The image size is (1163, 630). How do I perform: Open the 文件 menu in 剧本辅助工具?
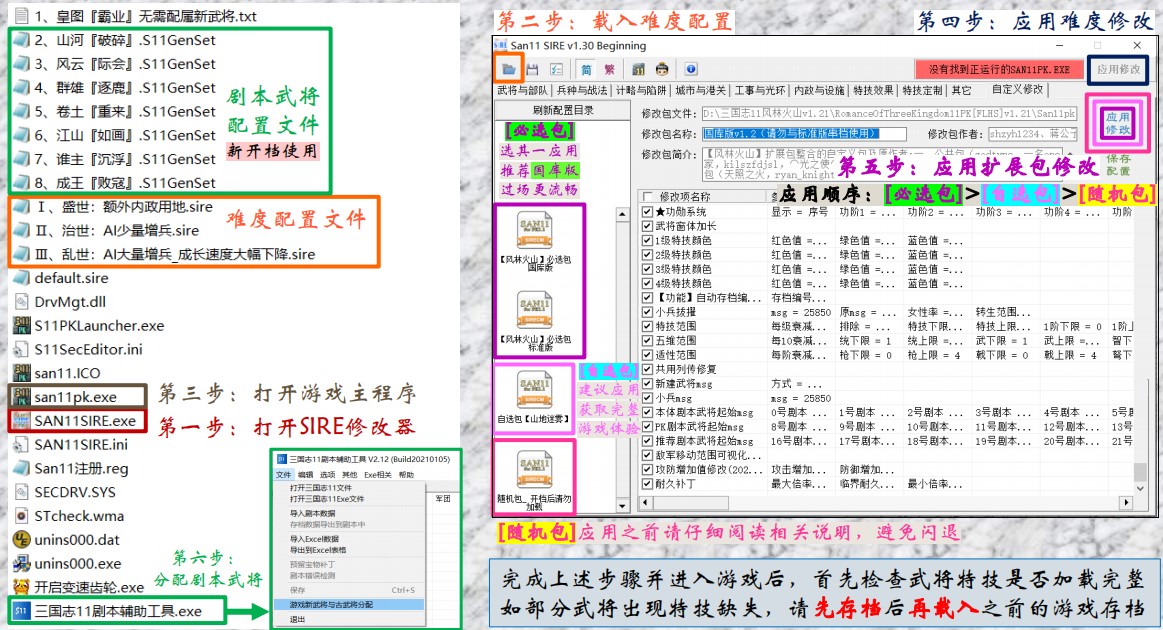(284, 474)
